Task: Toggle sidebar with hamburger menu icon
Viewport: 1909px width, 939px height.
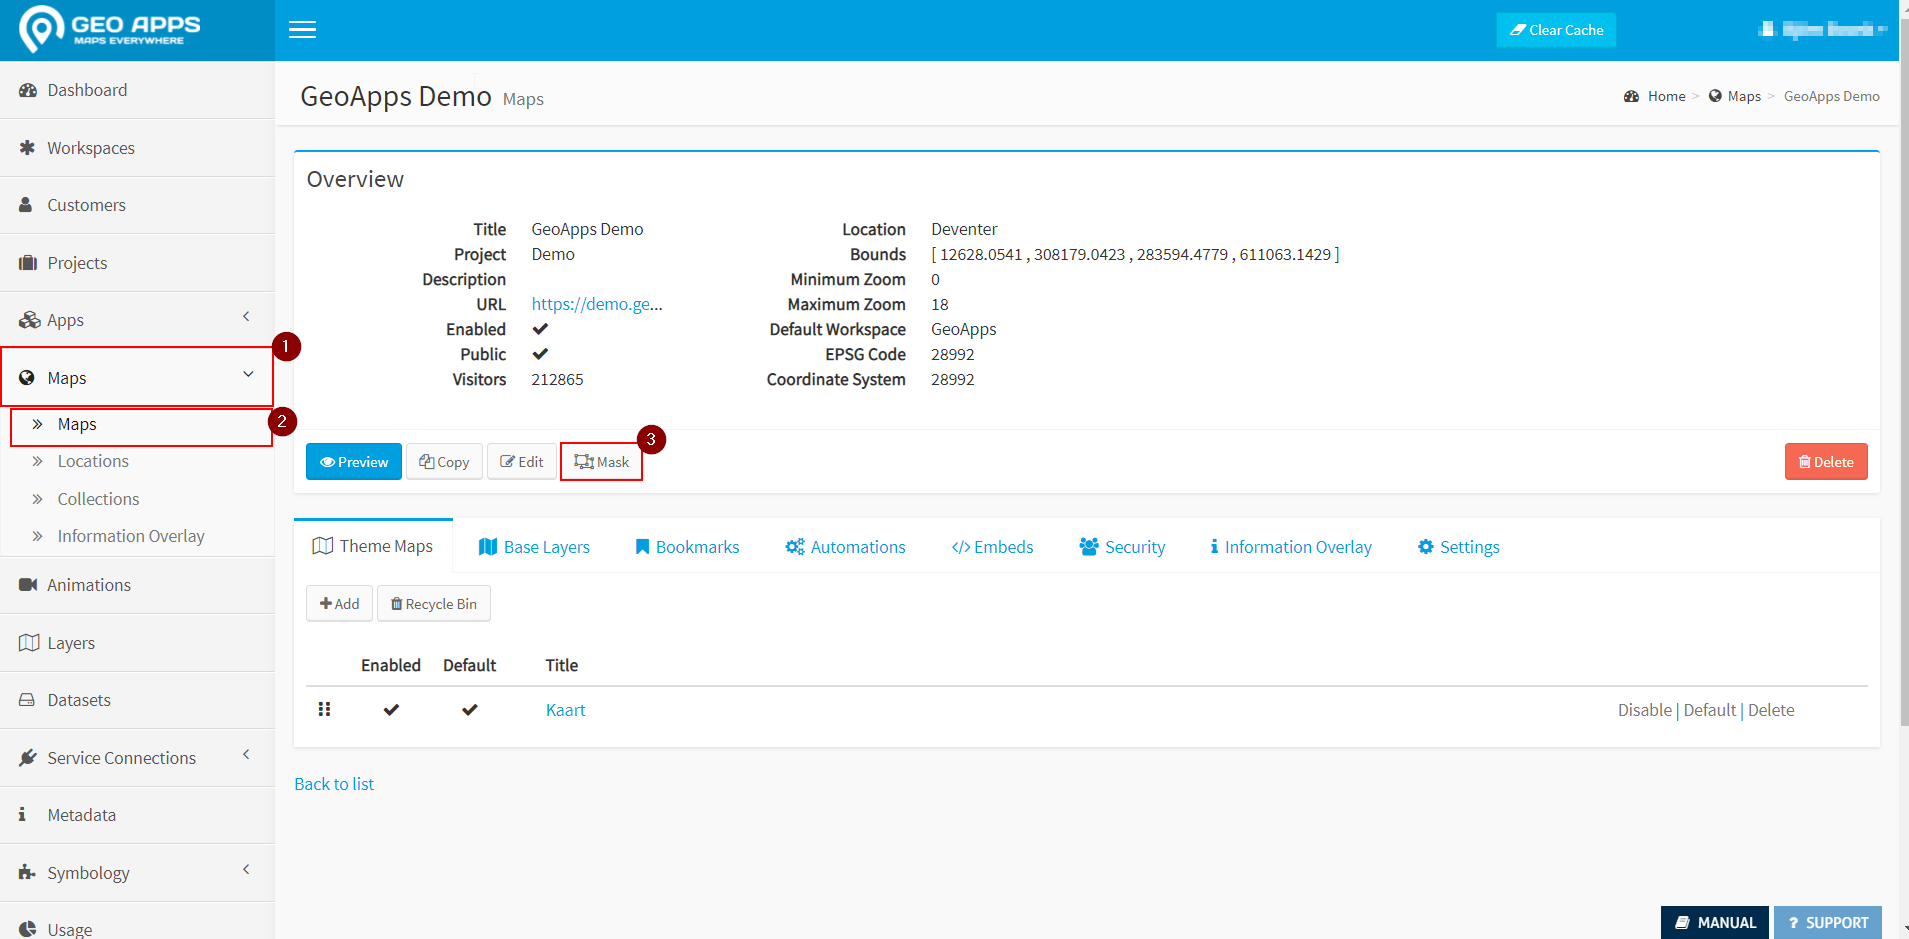Action: point(302,30)
